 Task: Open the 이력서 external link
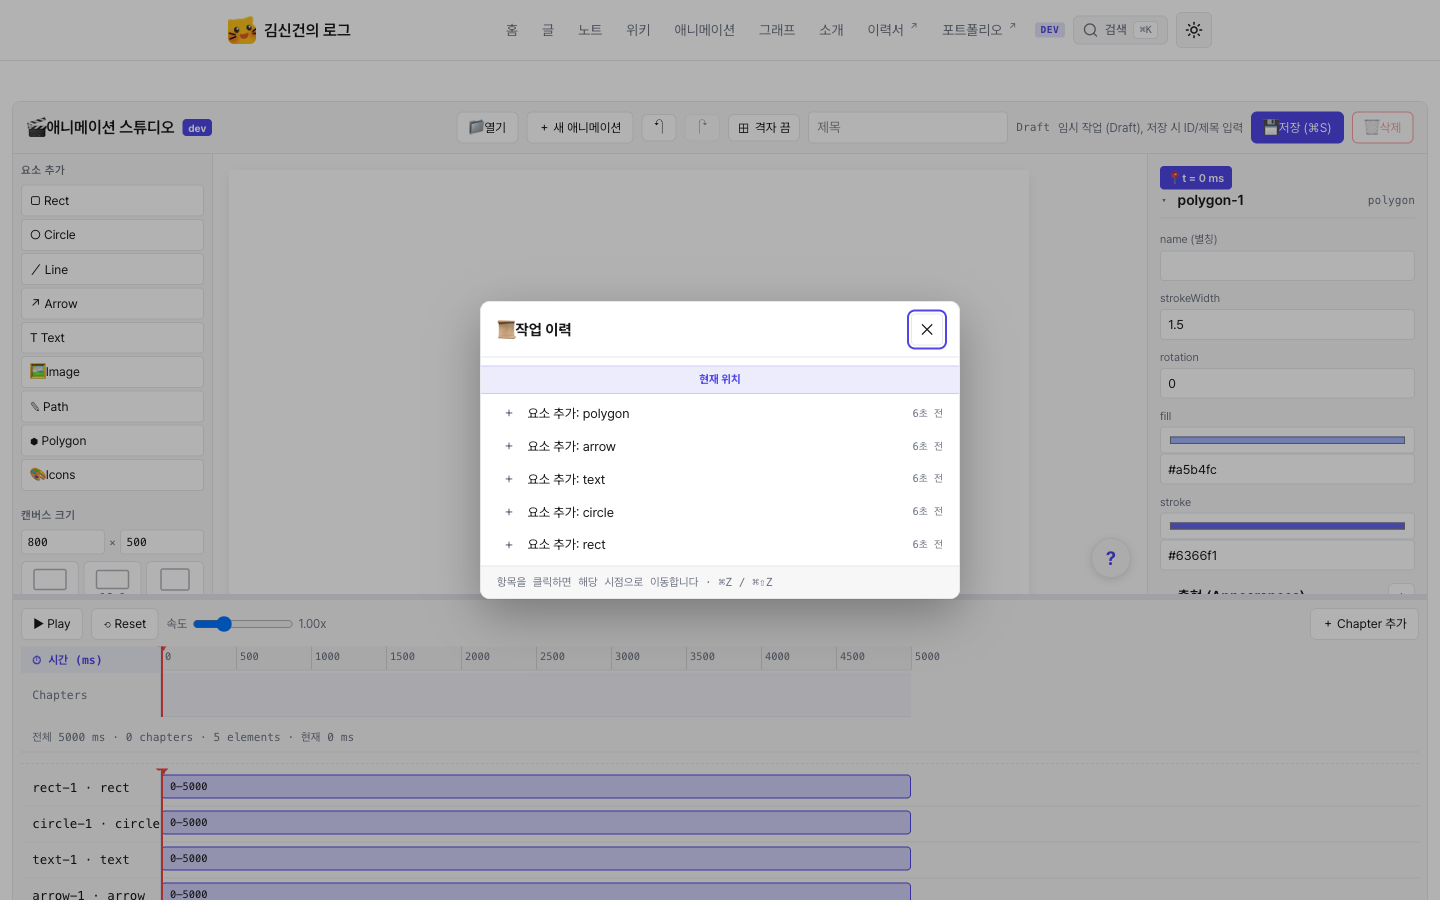(x=892, y=30)
